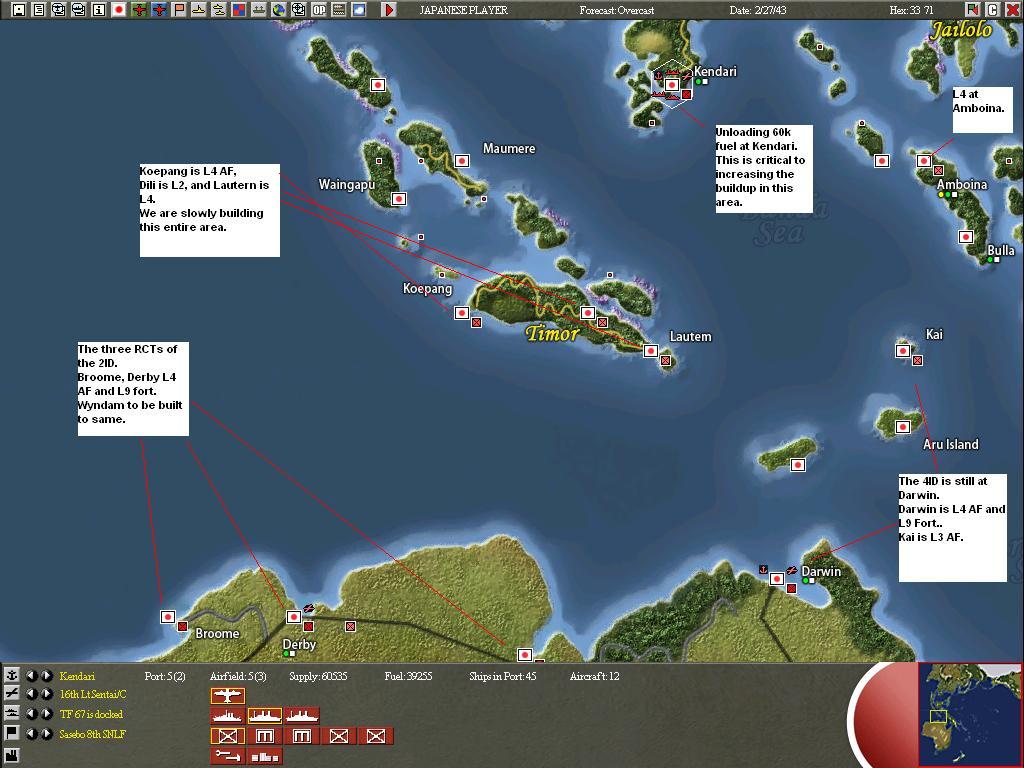1024x768 pixels.
Task: Open TF 67 is docked task force
Action: click(x=91, y=714)
